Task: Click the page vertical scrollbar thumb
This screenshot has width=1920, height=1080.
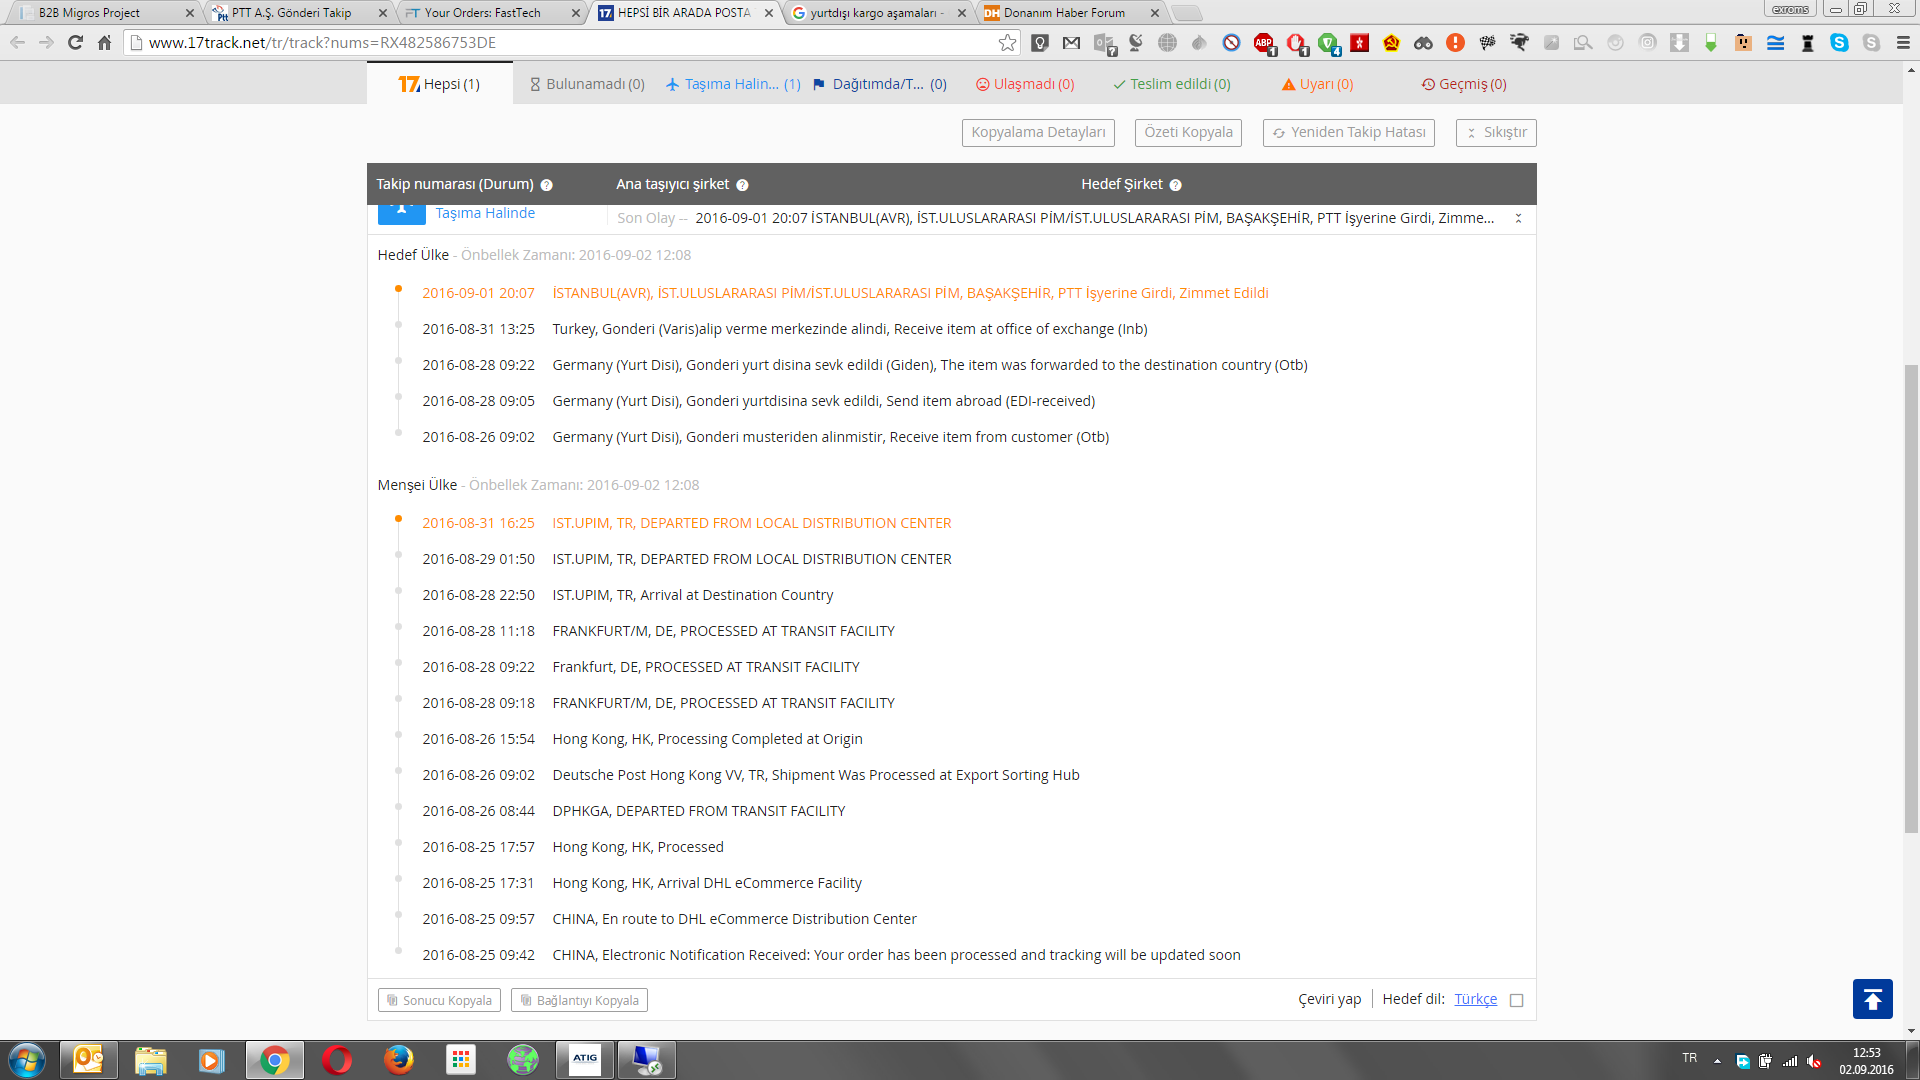Action: pyautogui.click(x=1911, y=598)
